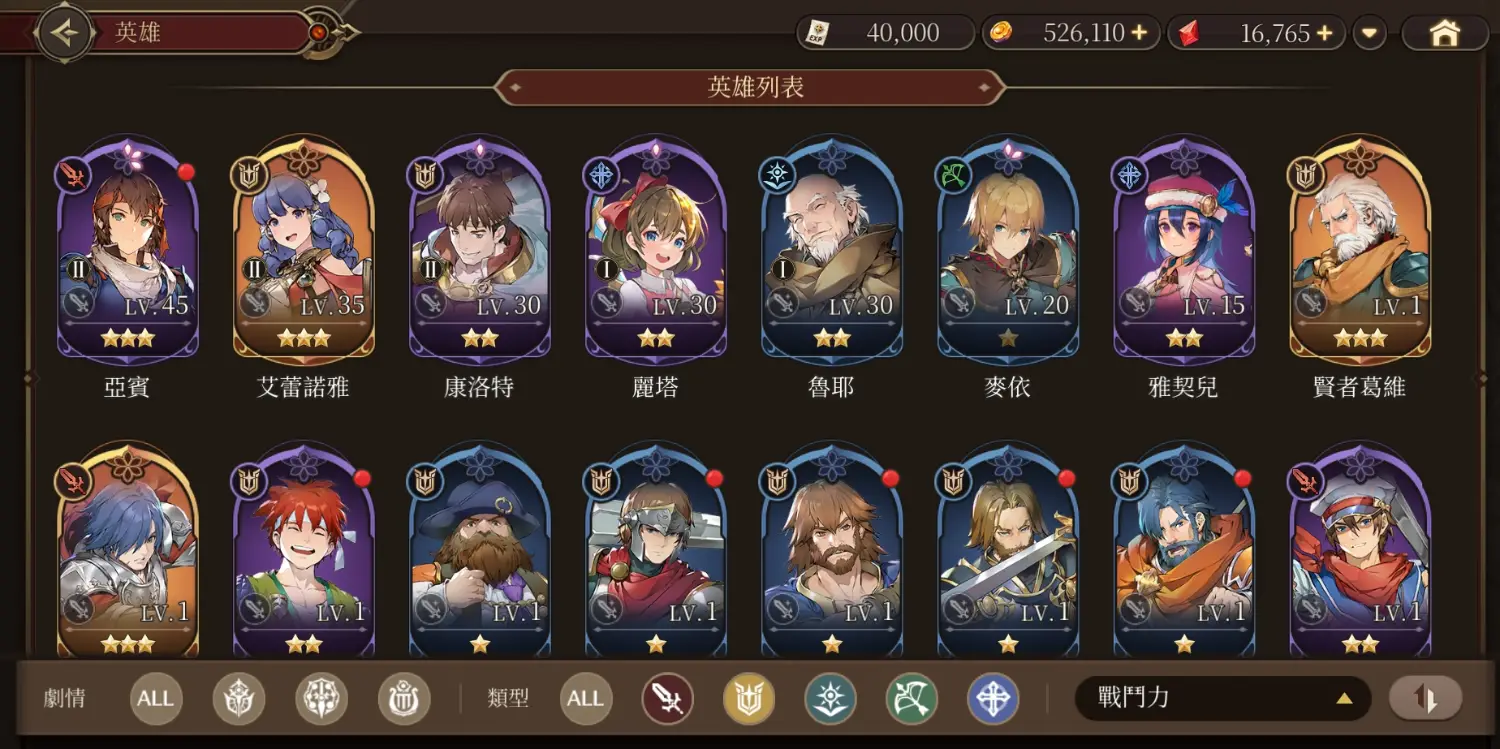Screen dimensions: 1500x749
Task: Open hero 亞賓 at level 45
Action: pyautogui.click(x=127, y=250)
